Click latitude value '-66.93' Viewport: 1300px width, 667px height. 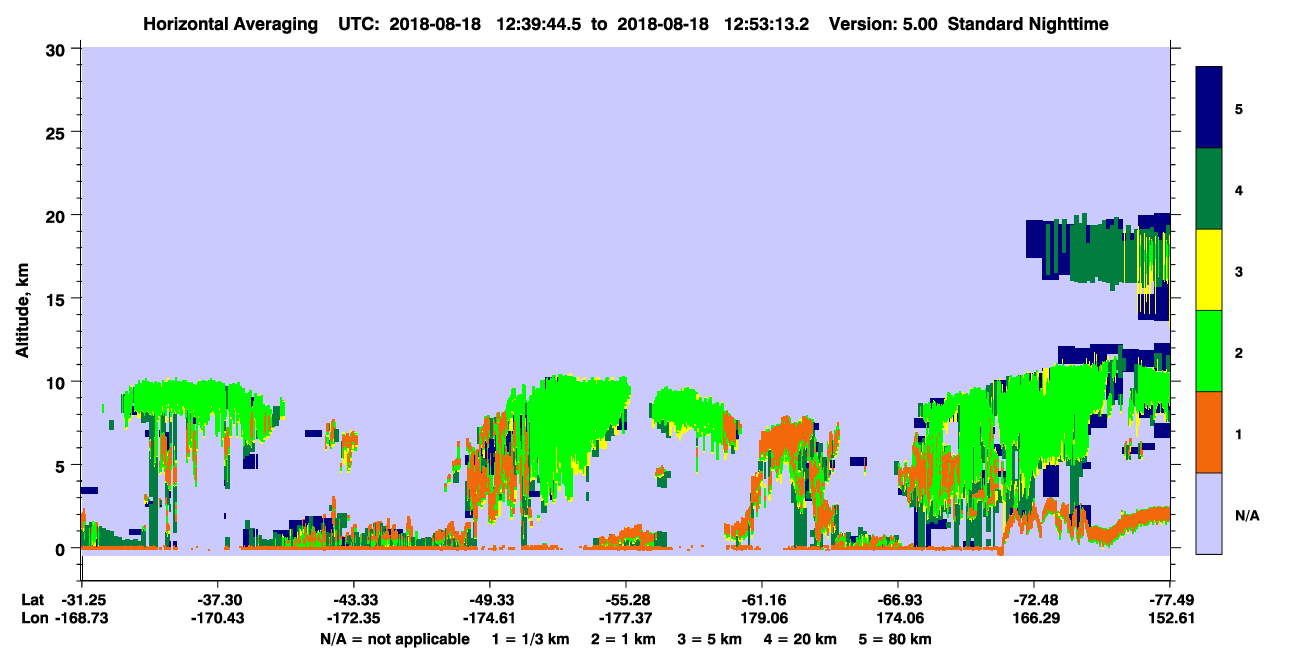pyautogui.click(x=898, y=600)
